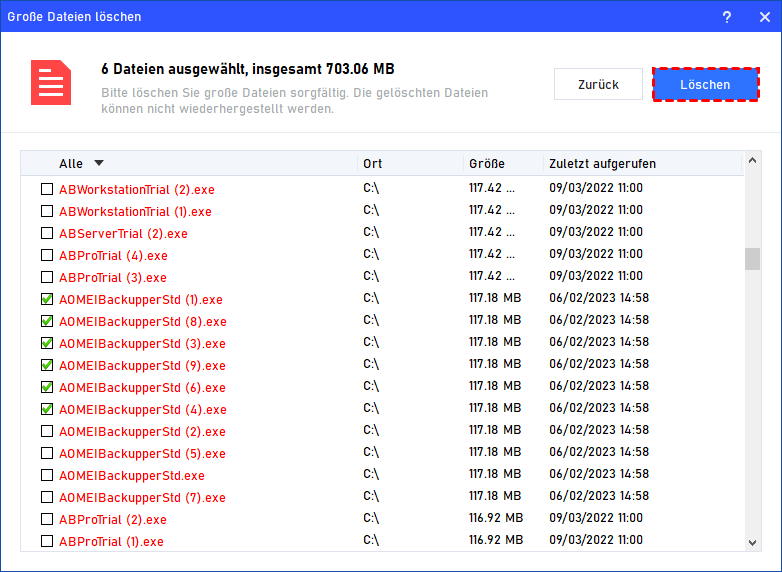Uncheck AOMEIBackupperStd (4).exe checkbox
This screenshot has width=782, height=572.
47,409
